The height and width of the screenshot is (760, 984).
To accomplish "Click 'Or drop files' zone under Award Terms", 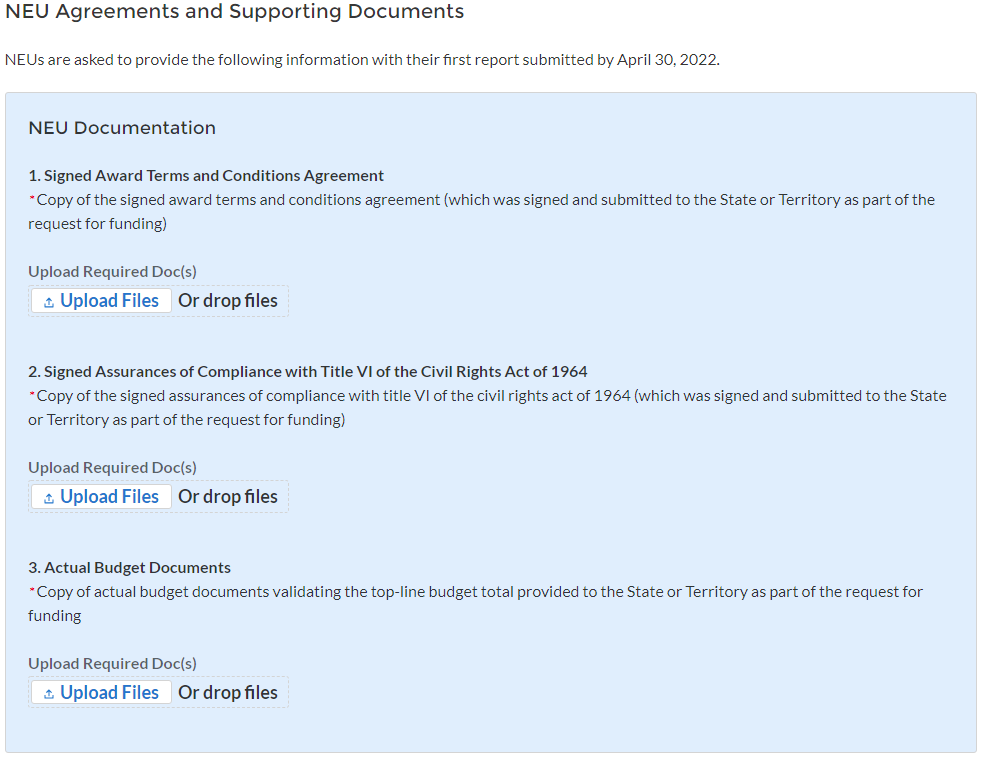I will 228,301.
